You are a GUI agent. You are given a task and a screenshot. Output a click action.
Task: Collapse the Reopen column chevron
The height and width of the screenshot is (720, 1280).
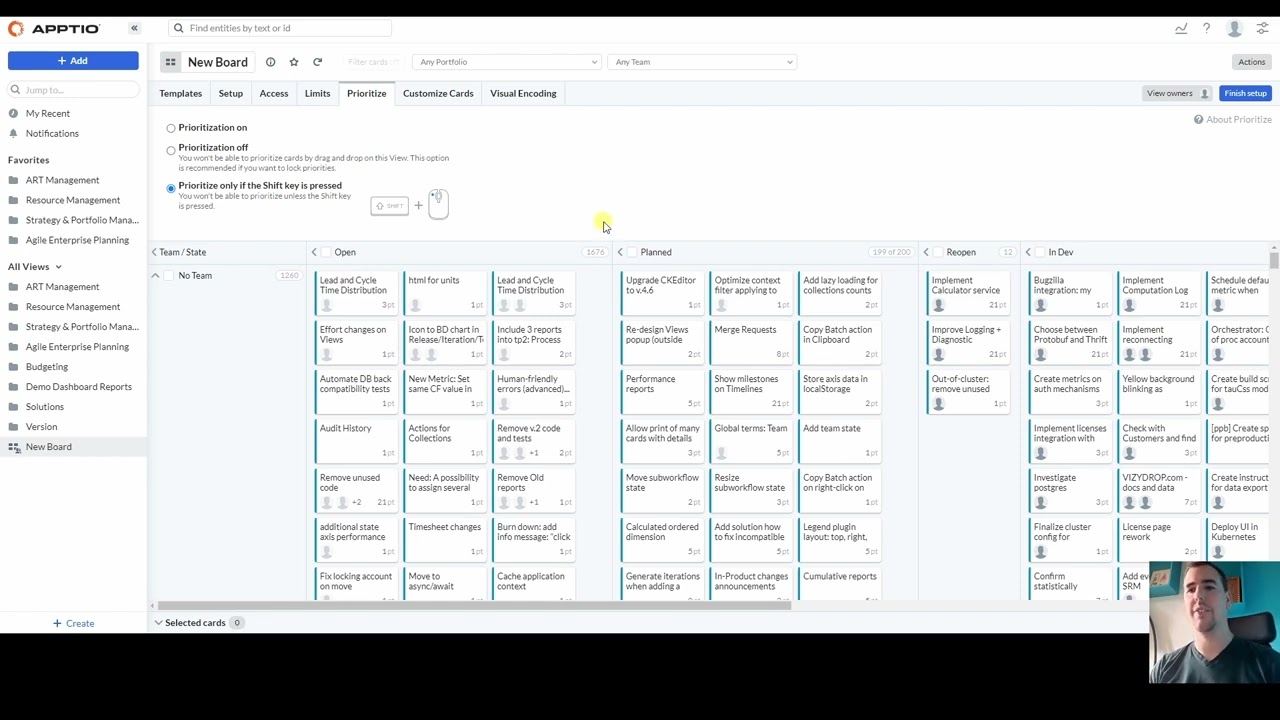point(926,252)
